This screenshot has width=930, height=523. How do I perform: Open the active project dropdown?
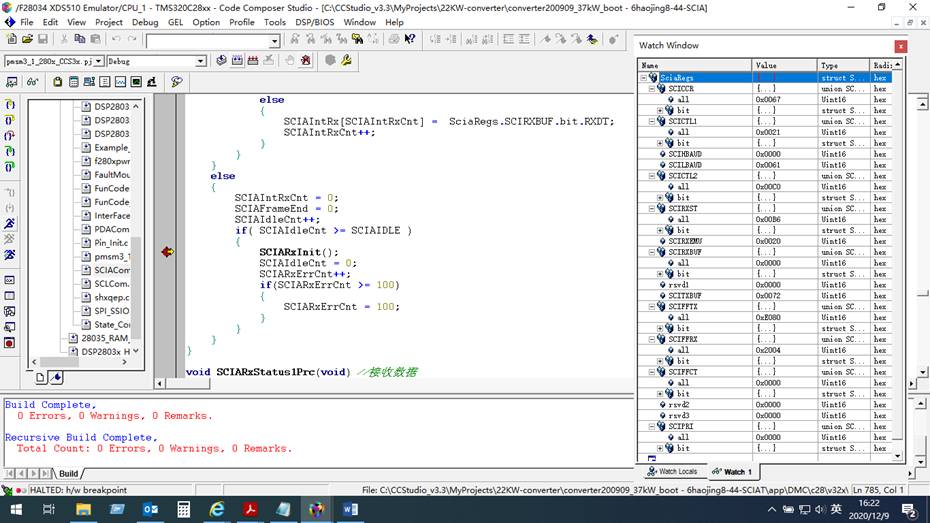98,61
